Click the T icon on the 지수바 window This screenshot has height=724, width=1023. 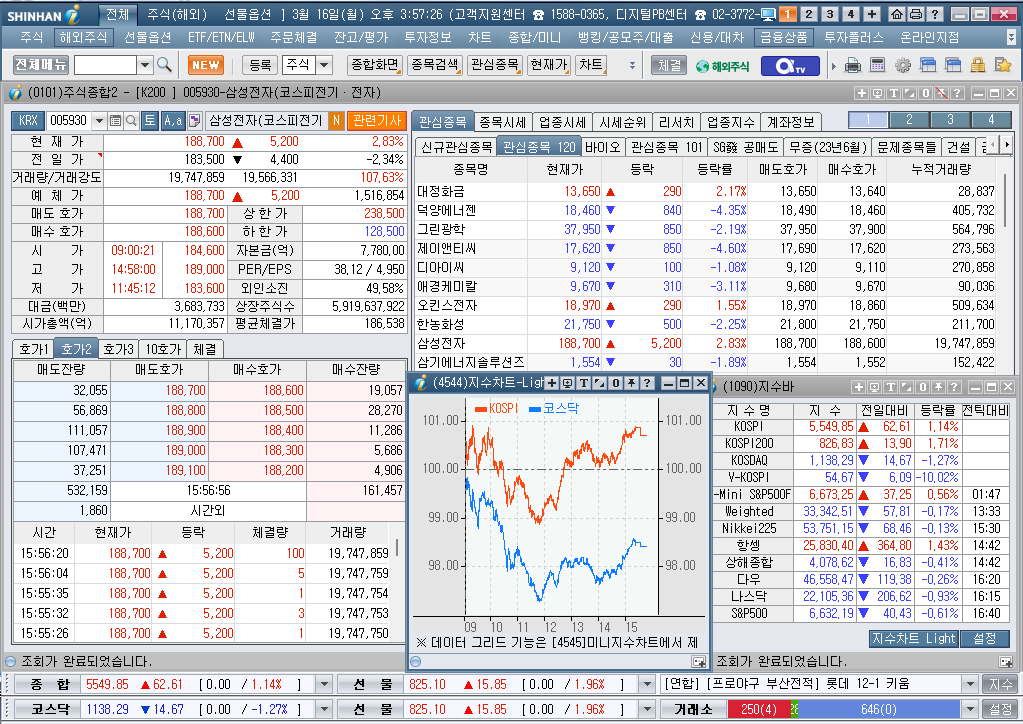coord(891,387)
